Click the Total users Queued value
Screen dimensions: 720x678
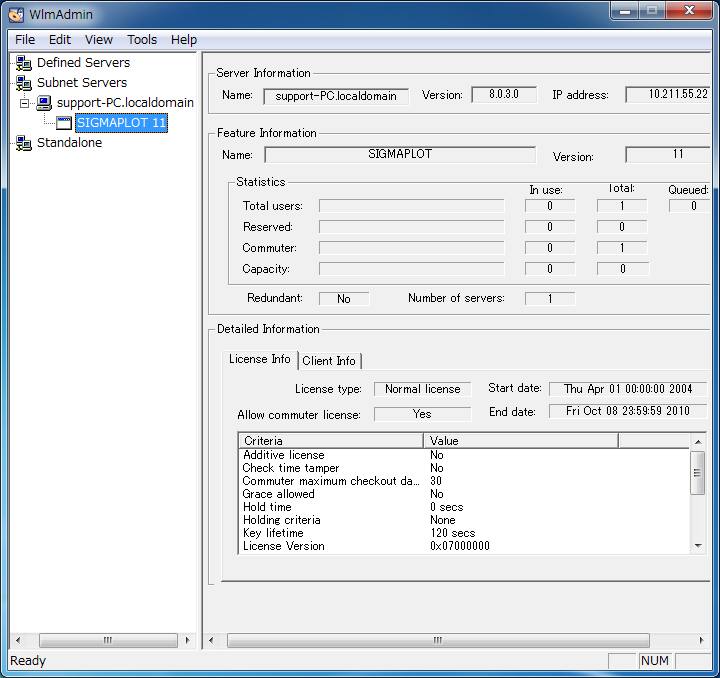tap(690, 206)
